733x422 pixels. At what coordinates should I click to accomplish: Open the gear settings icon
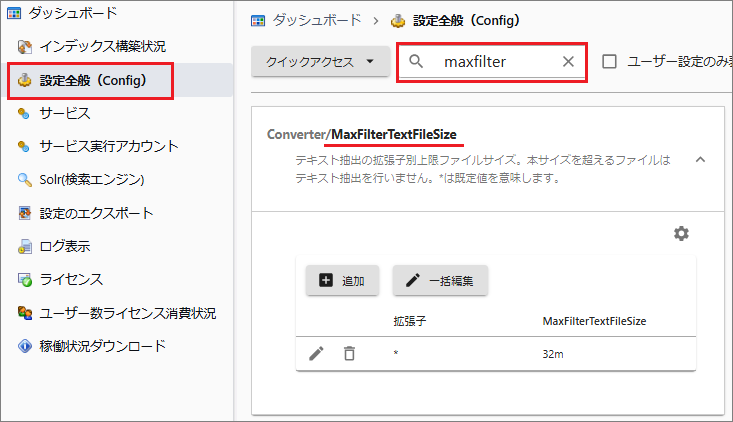(x=681, y=233)
